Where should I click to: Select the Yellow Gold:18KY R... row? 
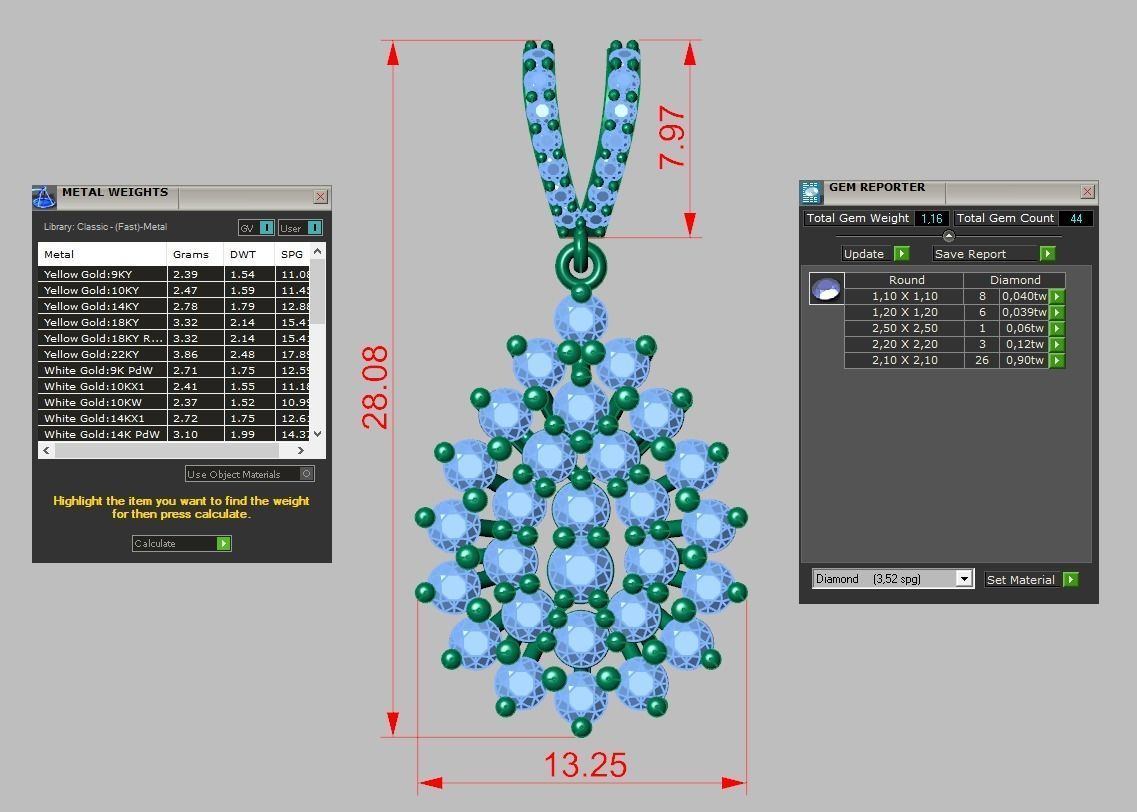point(174,338)
